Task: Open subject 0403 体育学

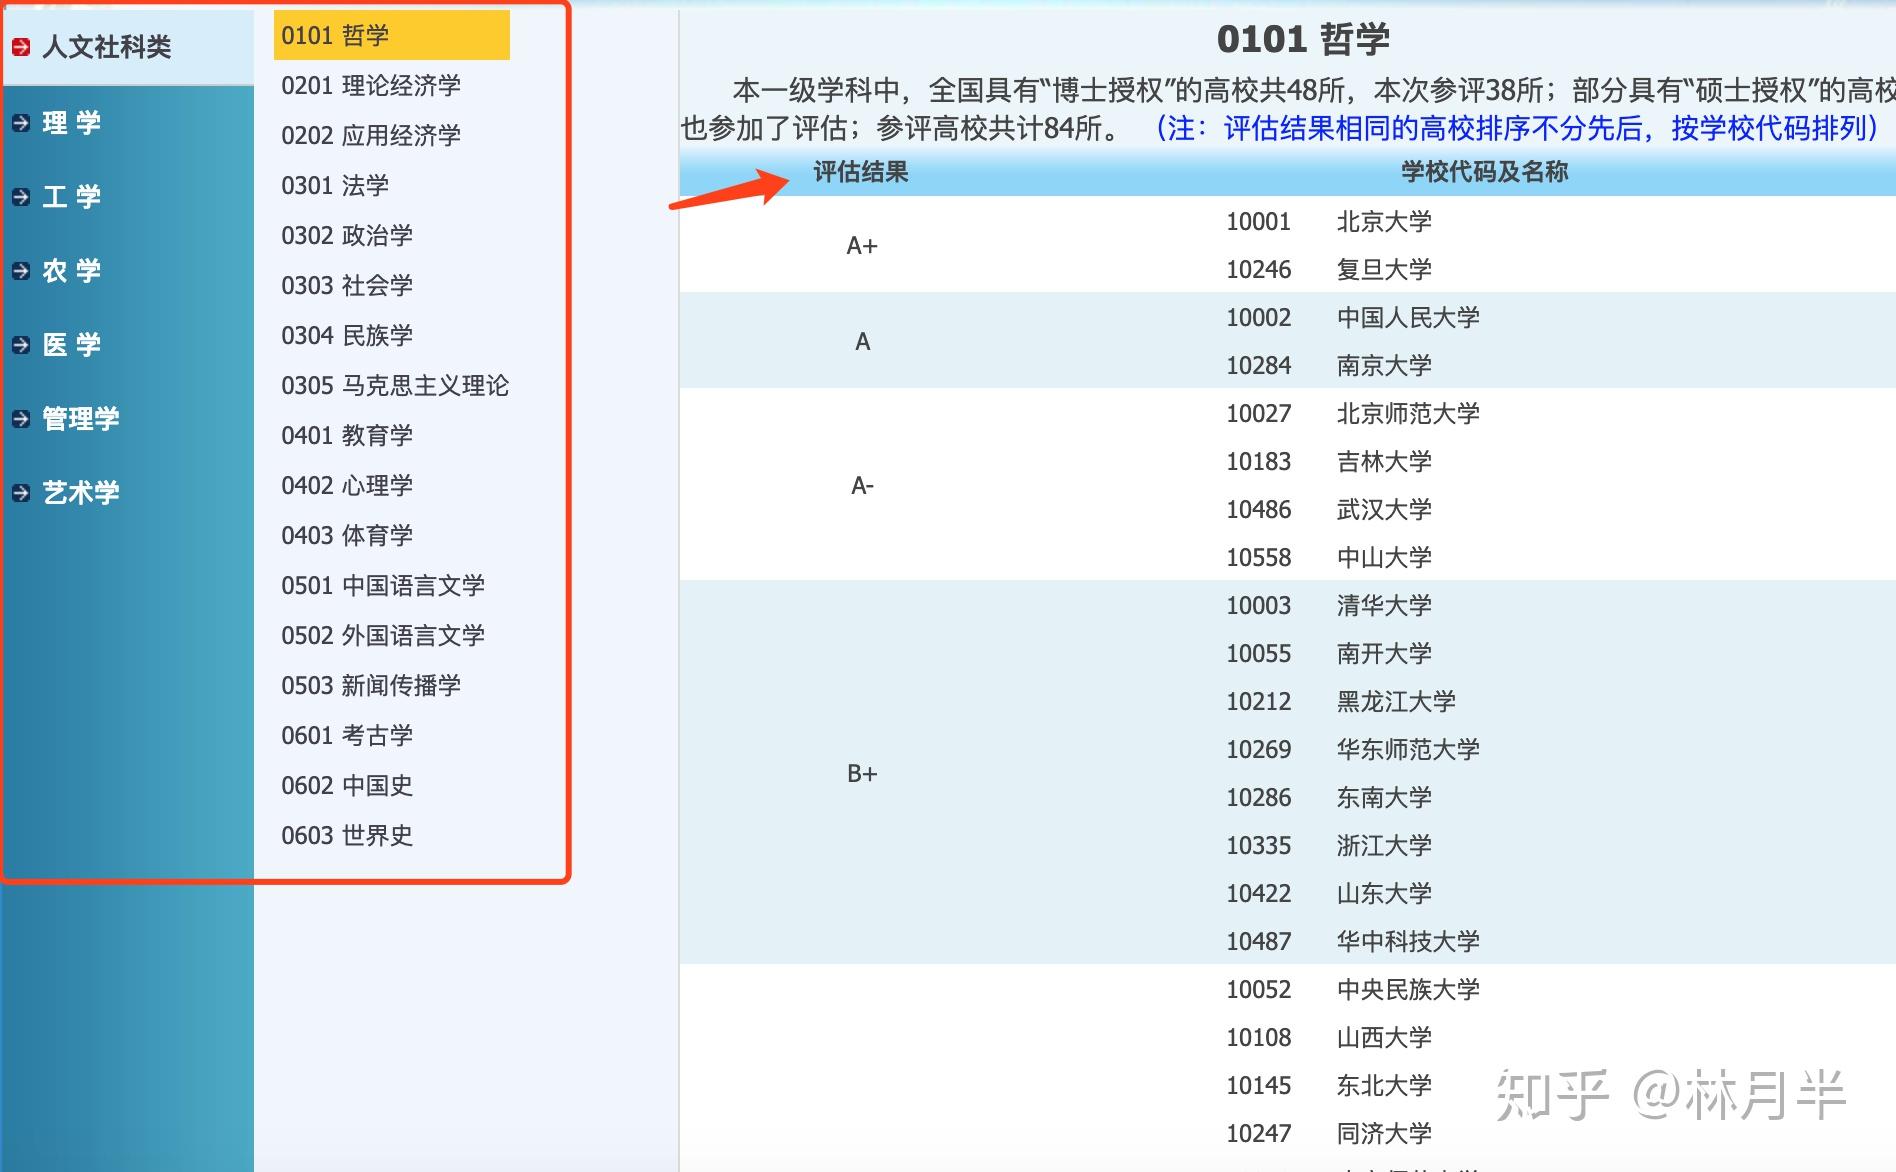Action: pyautogui.click(x=347, y=535)
